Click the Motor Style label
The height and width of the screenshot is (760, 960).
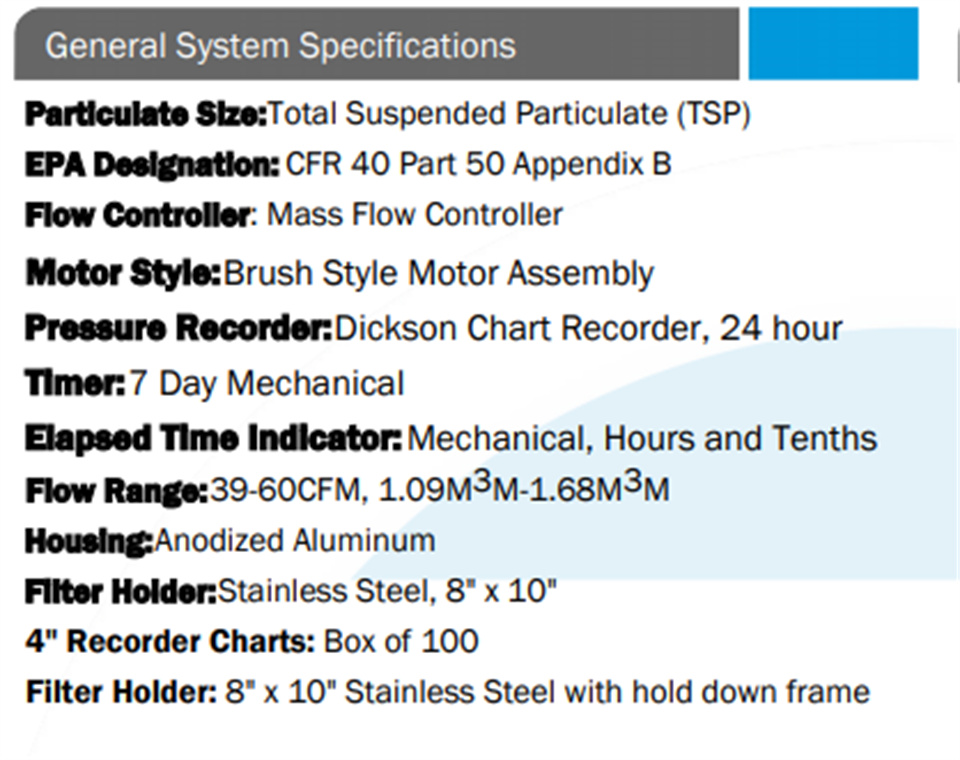tap(123, 273)
